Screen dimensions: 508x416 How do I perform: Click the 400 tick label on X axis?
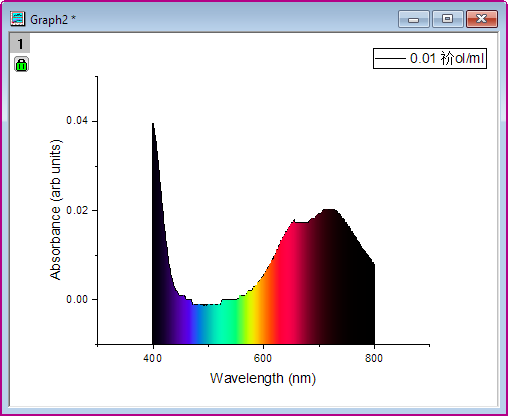(x=152, y=358)
